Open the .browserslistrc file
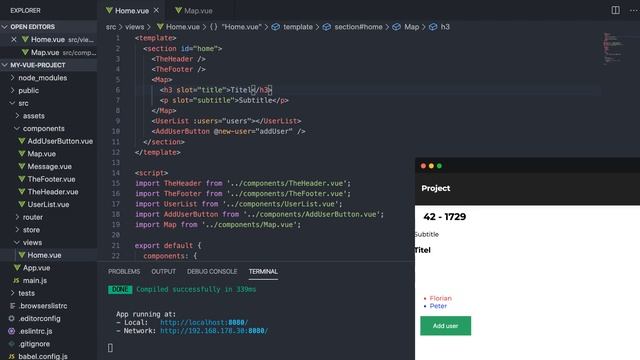This screenshot has width=640, height=360. coord(42,306)
